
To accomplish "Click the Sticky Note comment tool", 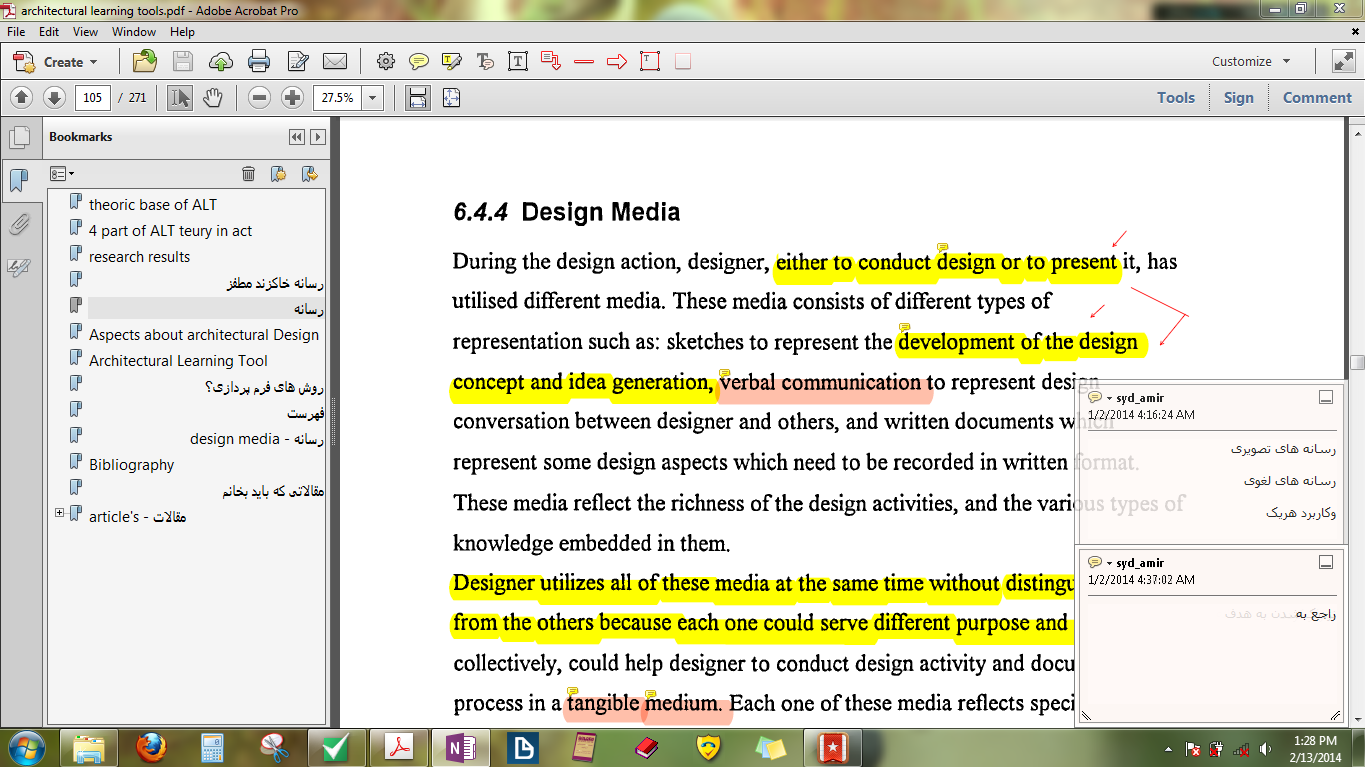I will [x=419, y=62].
